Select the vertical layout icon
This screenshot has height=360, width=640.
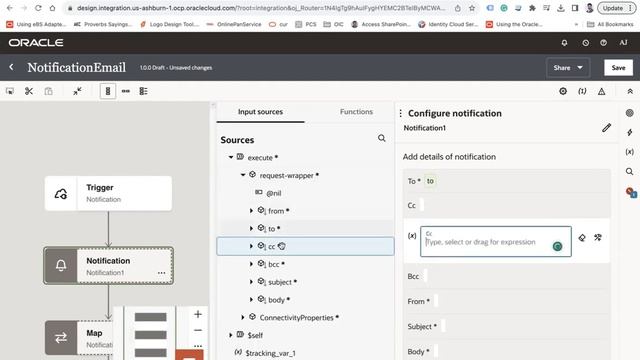pyautogui.click(x=108, y=91)
